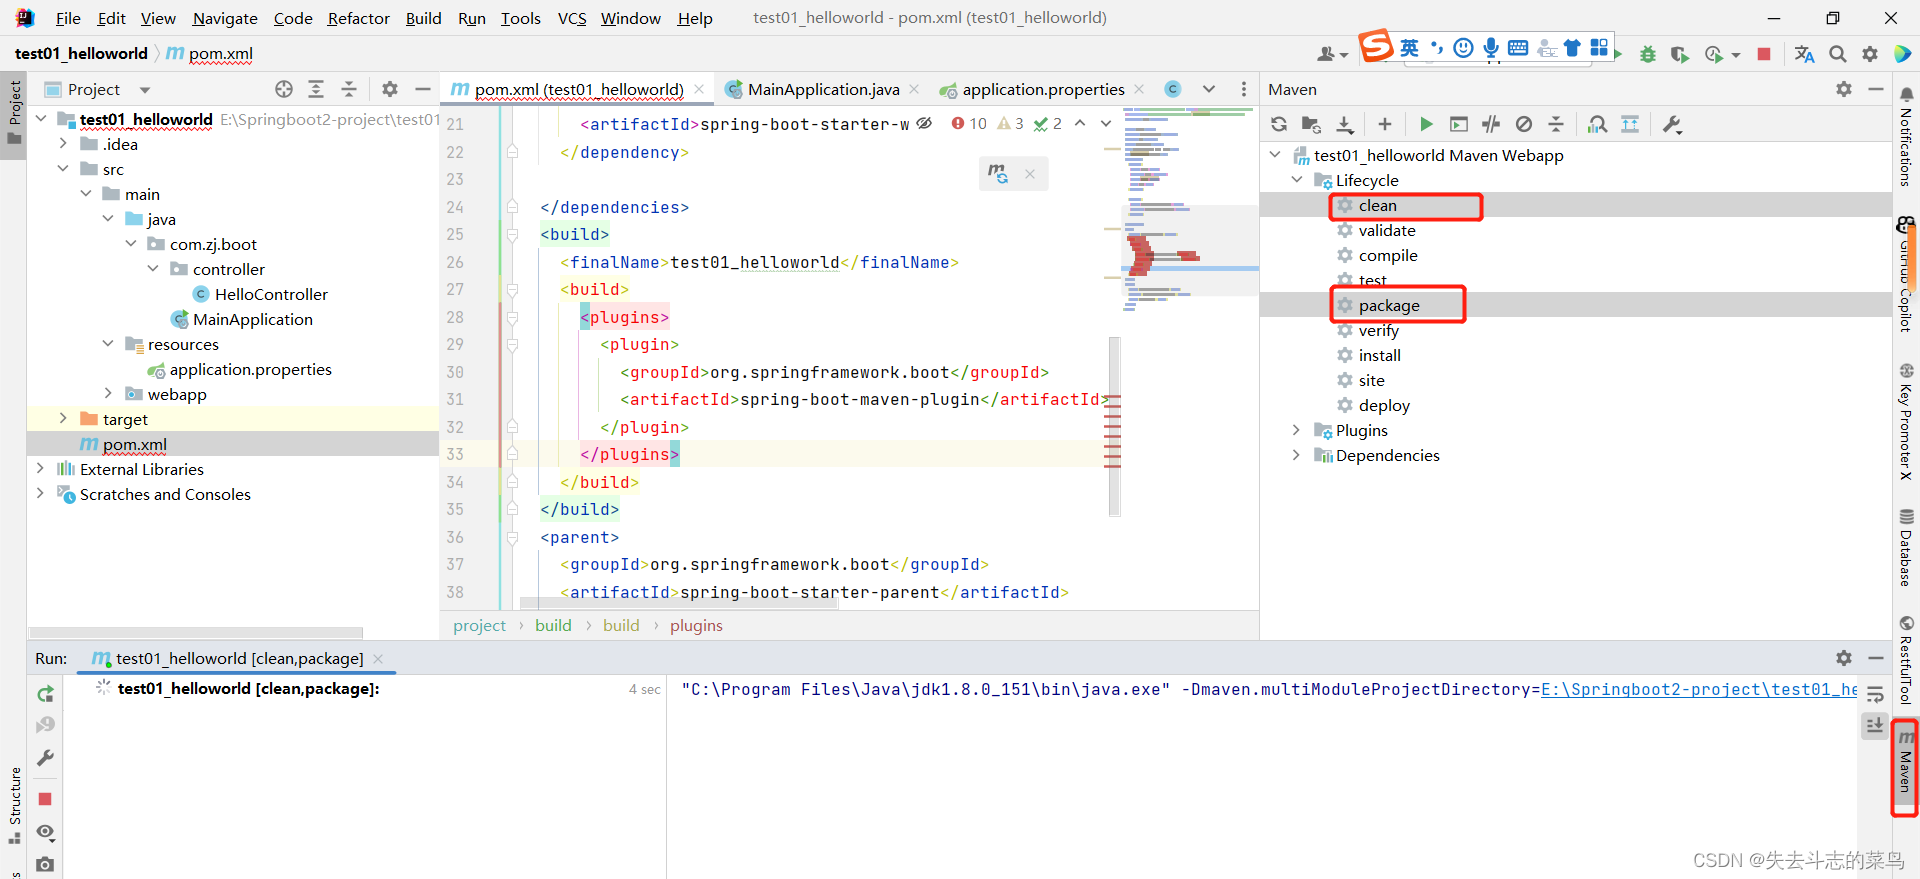Image resolution: width=1920 pixels, height=879 pixels.
Task: Expand the Plugins node in Maven
Action: click(x=1296, y=430)
